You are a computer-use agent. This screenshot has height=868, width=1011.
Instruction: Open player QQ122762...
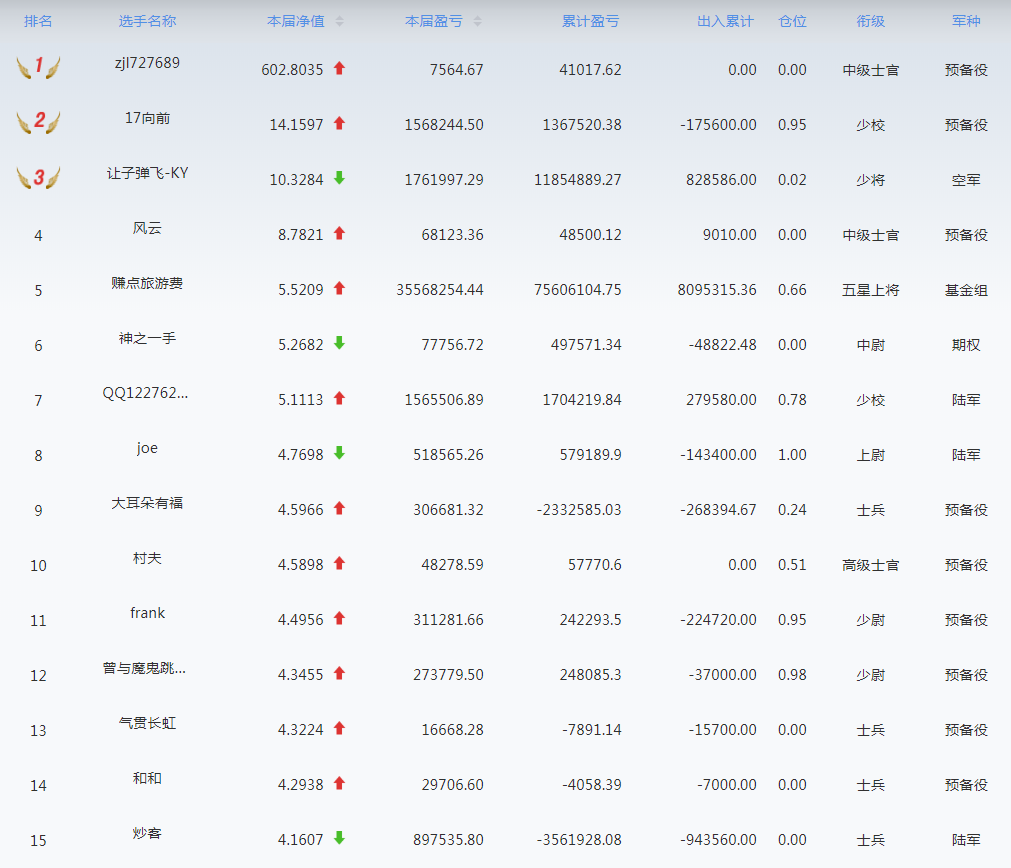click(x=145, y=393)
